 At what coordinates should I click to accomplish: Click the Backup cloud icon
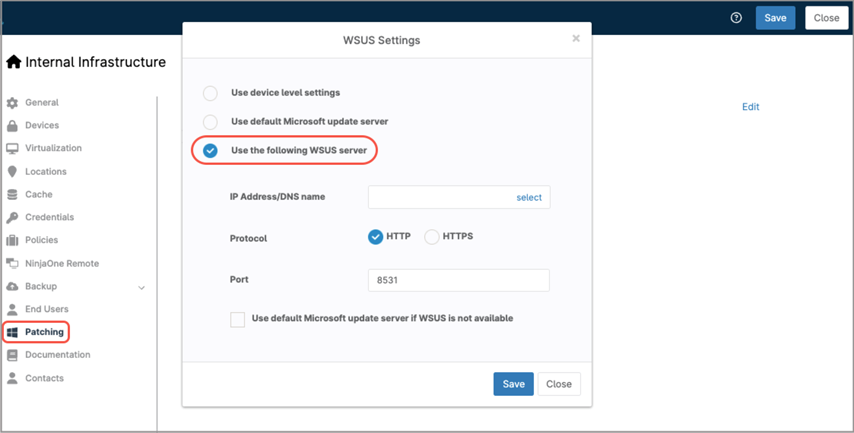pyautogui.click(x=12, y=286)
